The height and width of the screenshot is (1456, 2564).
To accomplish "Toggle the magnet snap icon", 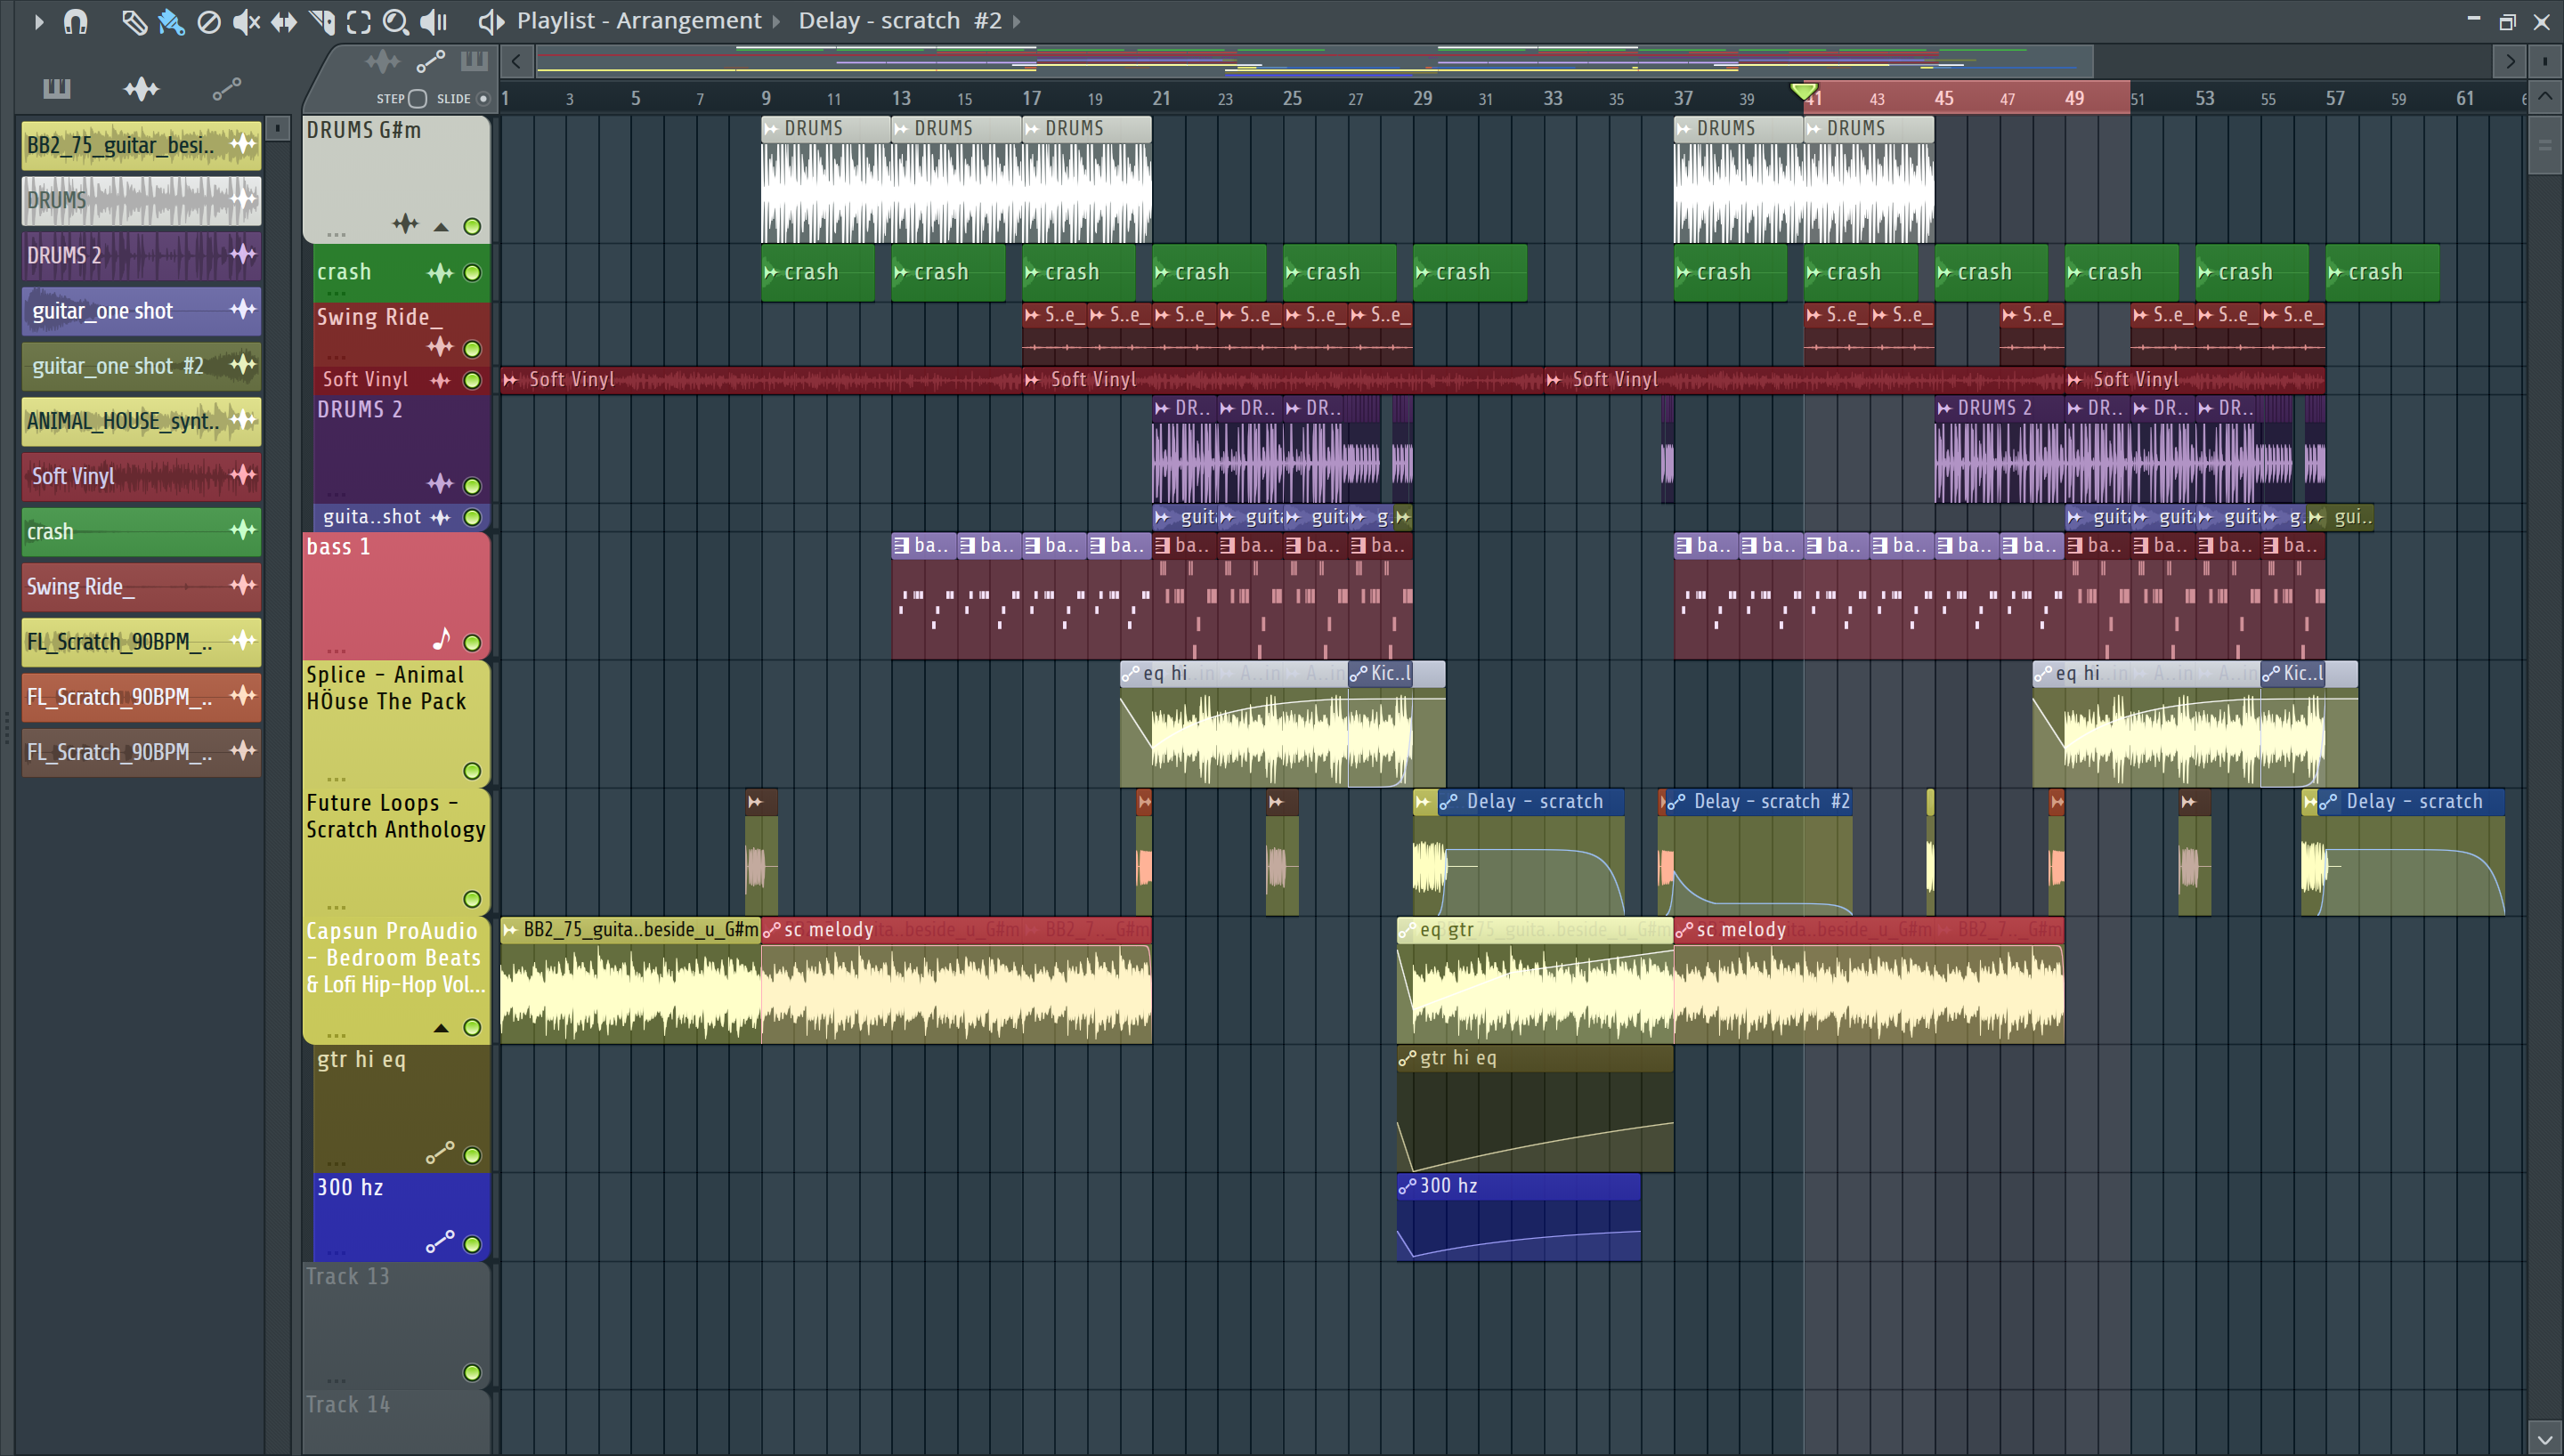I will [x=76, y=21].
